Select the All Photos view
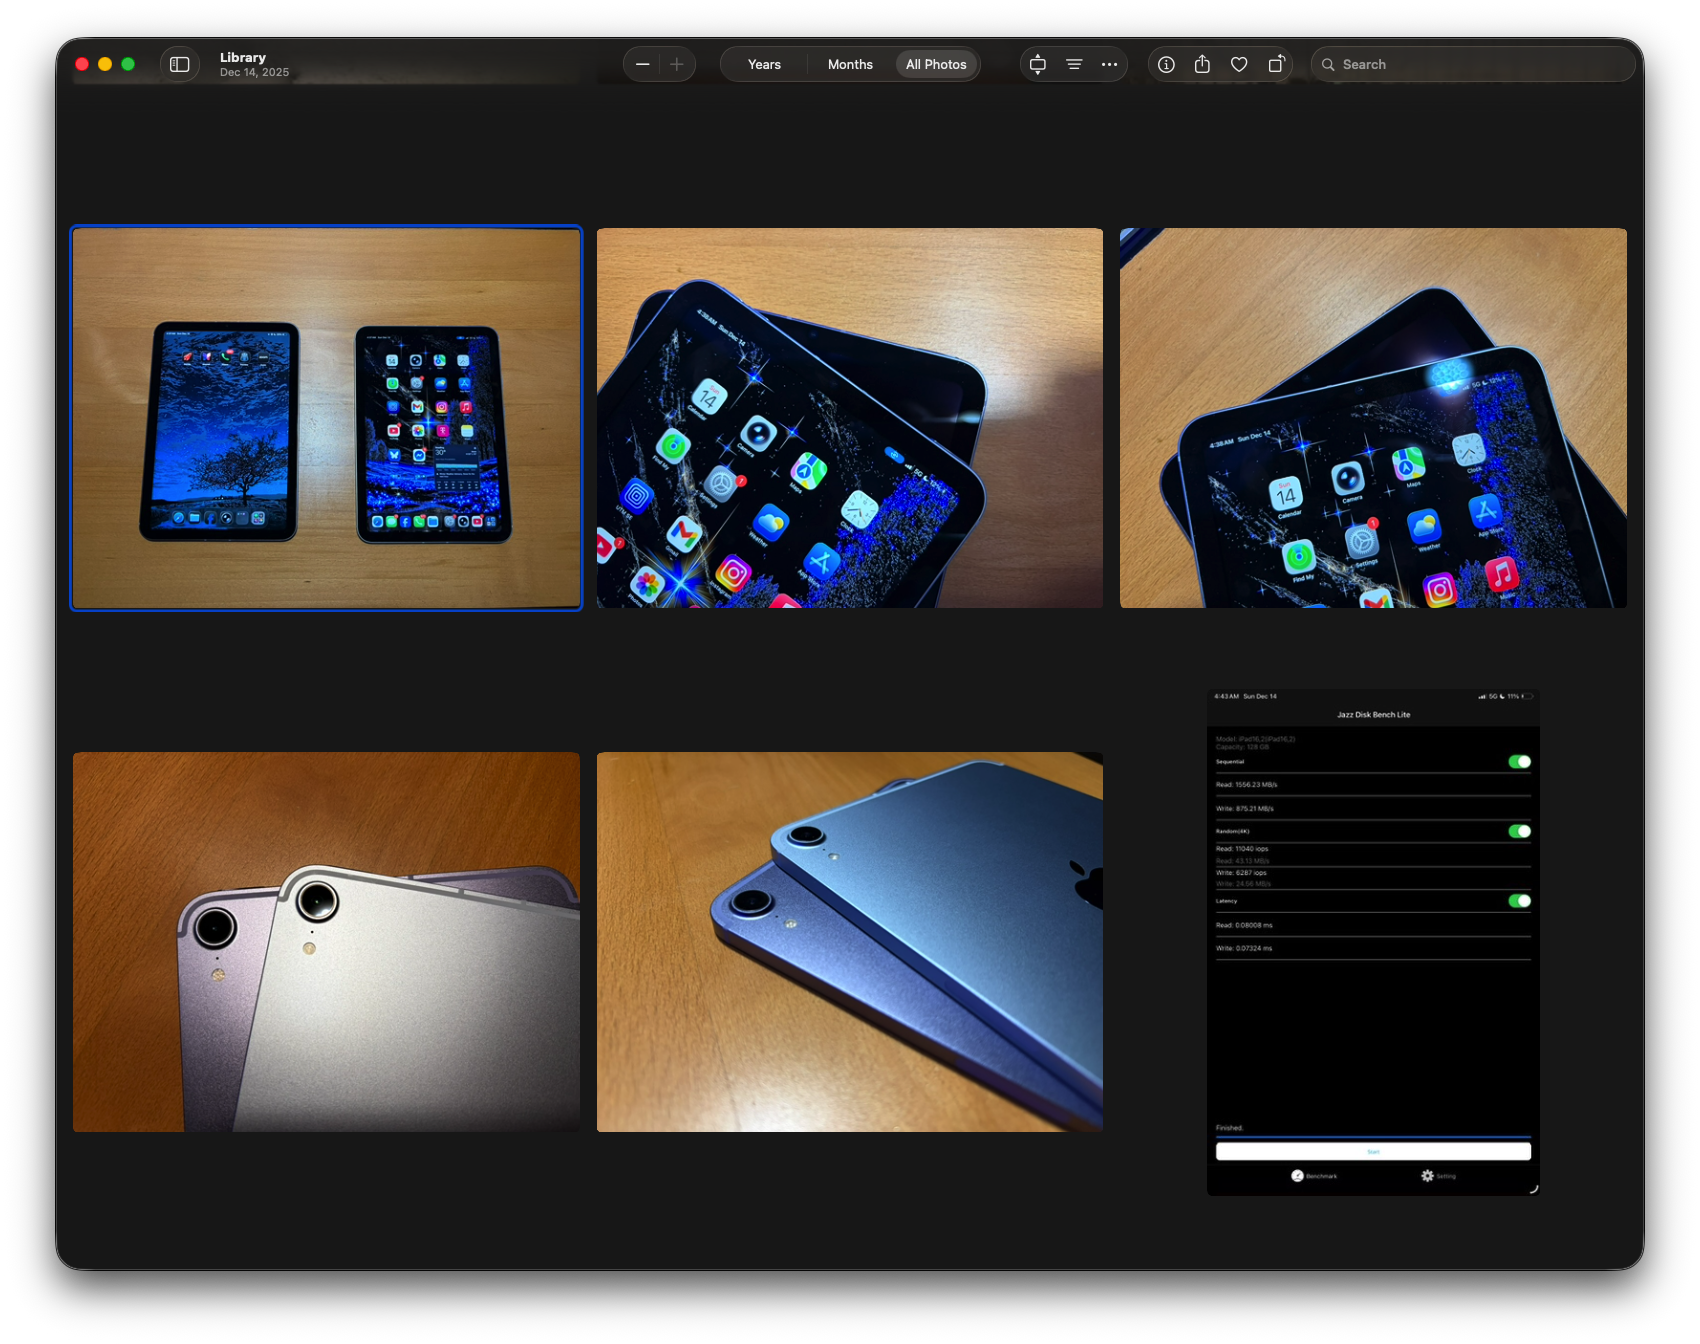Image resolution: width=1700 pixels, height=1344 pixels. [936, 64]
